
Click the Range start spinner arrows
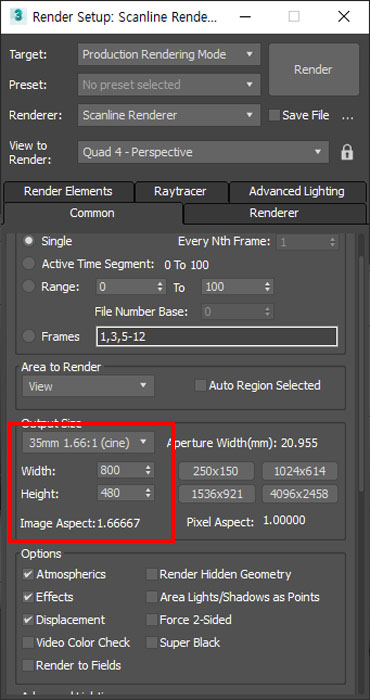pos(161,287)
